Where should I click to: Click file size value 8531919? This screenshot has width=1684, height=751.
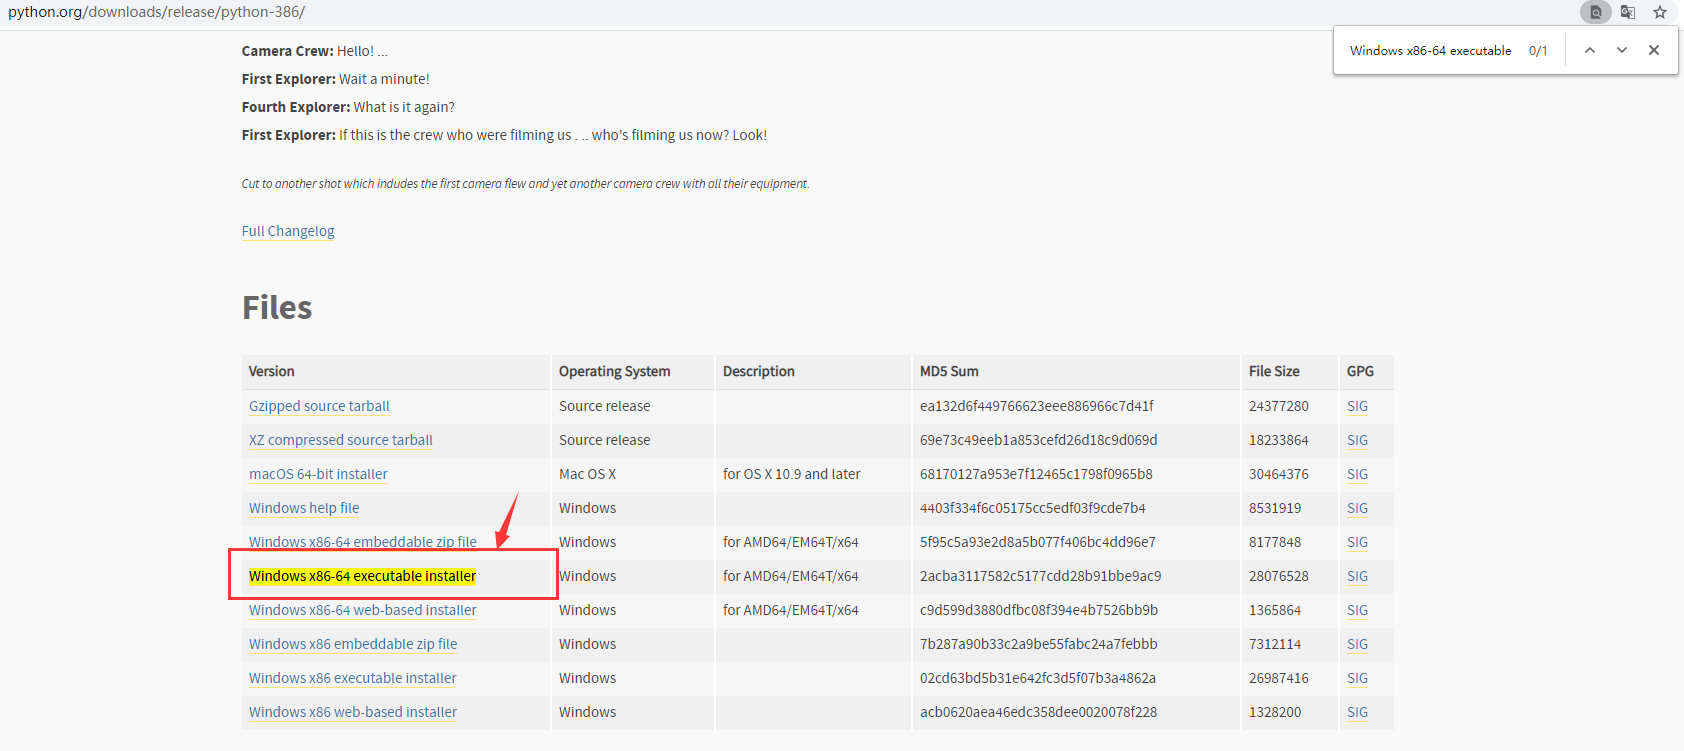coord(1275,508)
